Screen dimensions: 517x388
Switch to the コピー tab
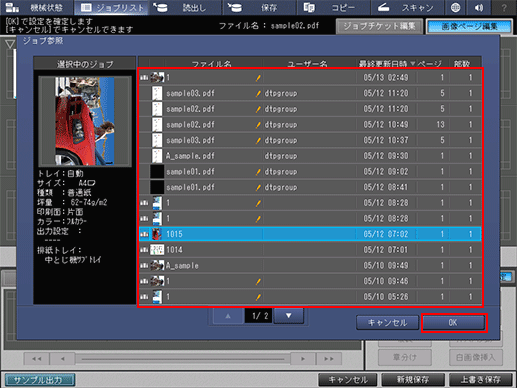click(x=333, y=7)
